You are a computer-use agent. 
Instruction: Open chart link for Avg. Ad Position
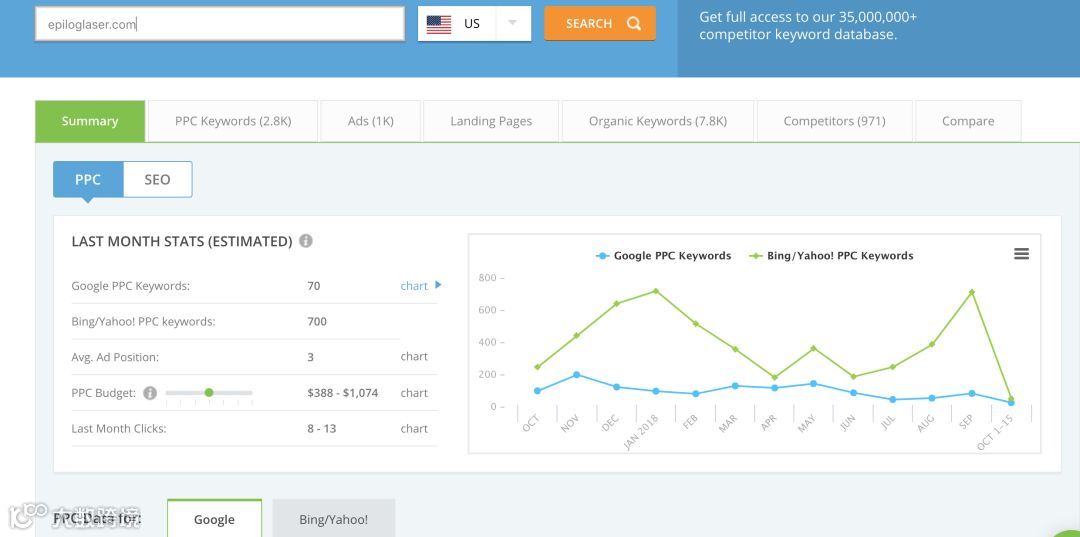(414, 357)
